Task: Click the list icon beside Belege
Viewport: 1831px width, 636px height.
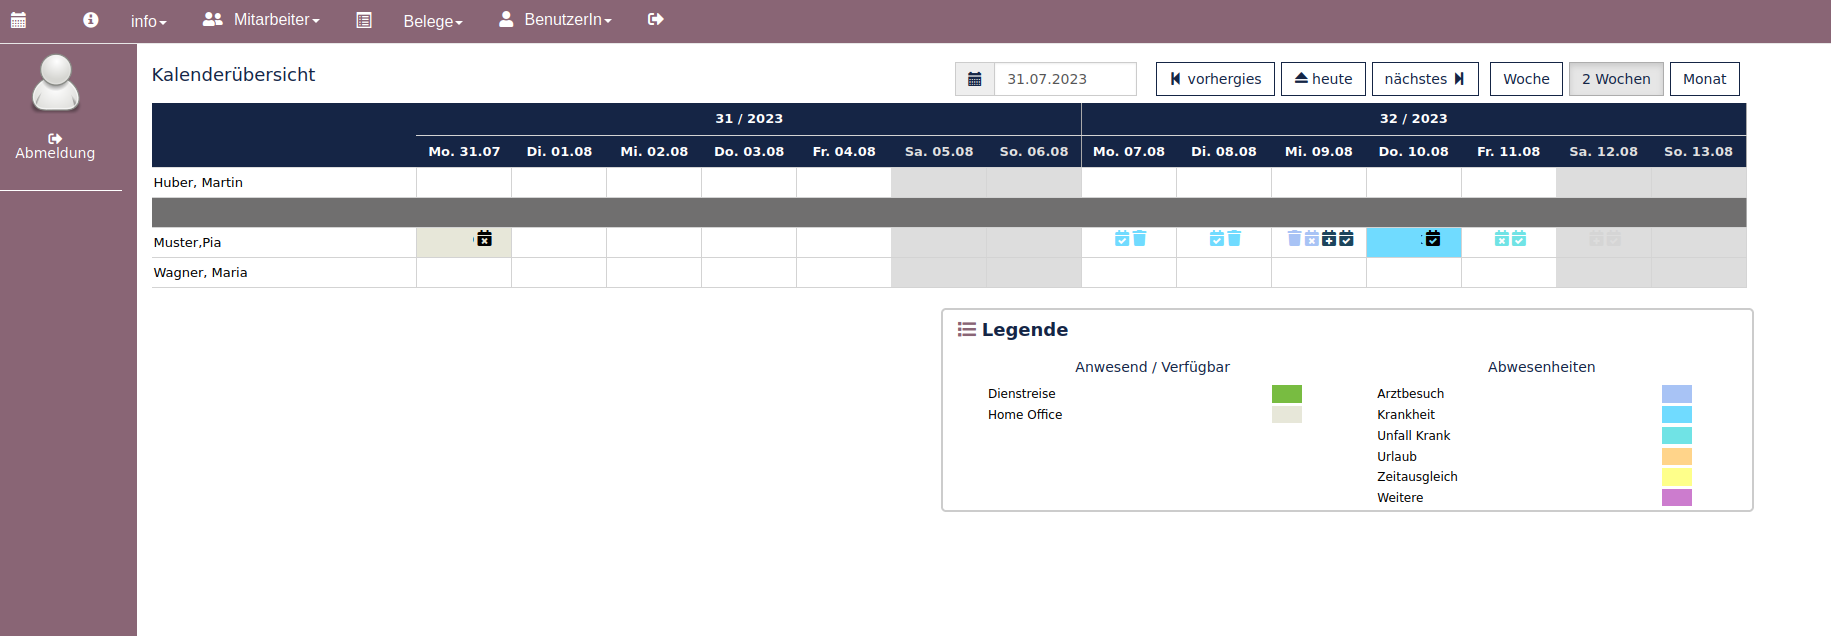Action: click(x=364, y=20)
